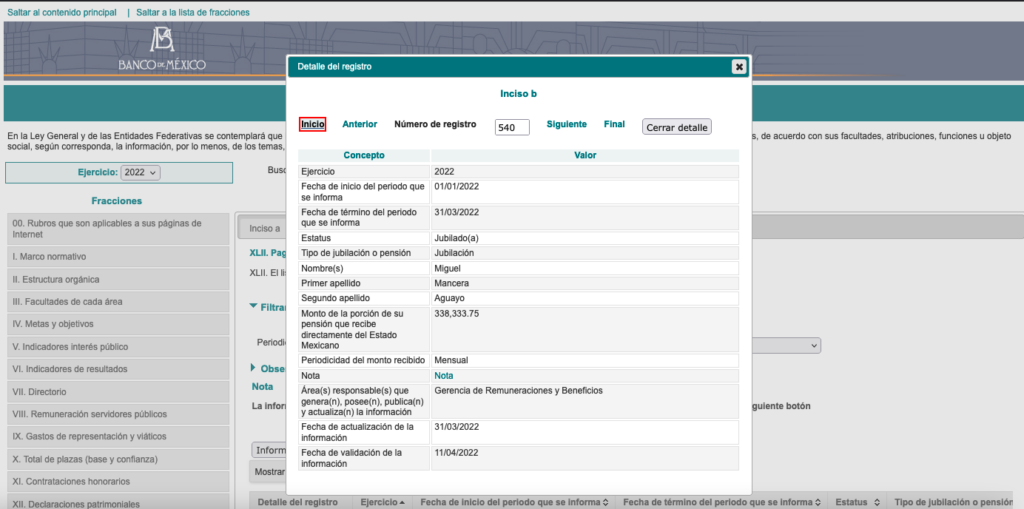The image size is (1024, 509).
Task: Click the Inciso b heading
Action: pyautogui.click(x=519, y=94)
